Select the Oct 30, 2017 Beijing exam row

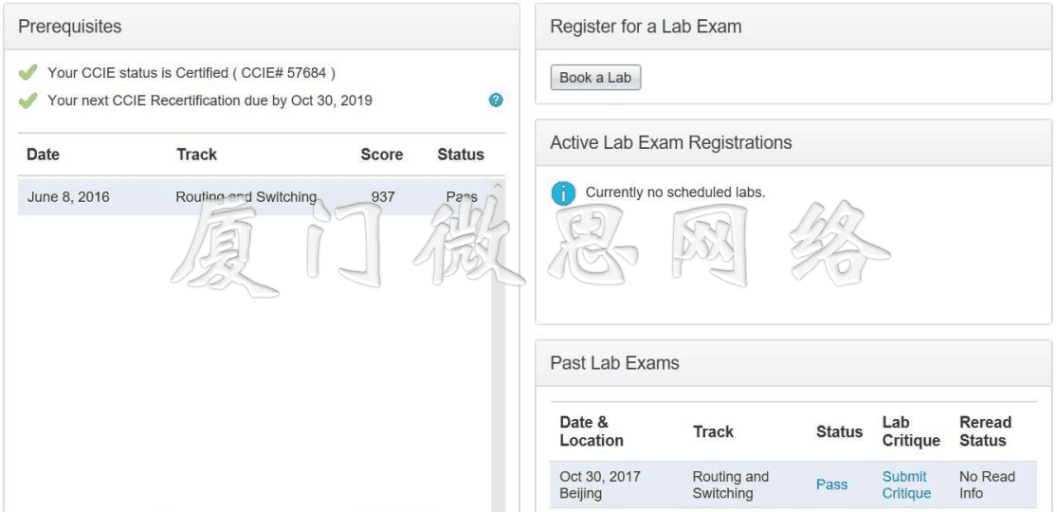coord(793,485)
